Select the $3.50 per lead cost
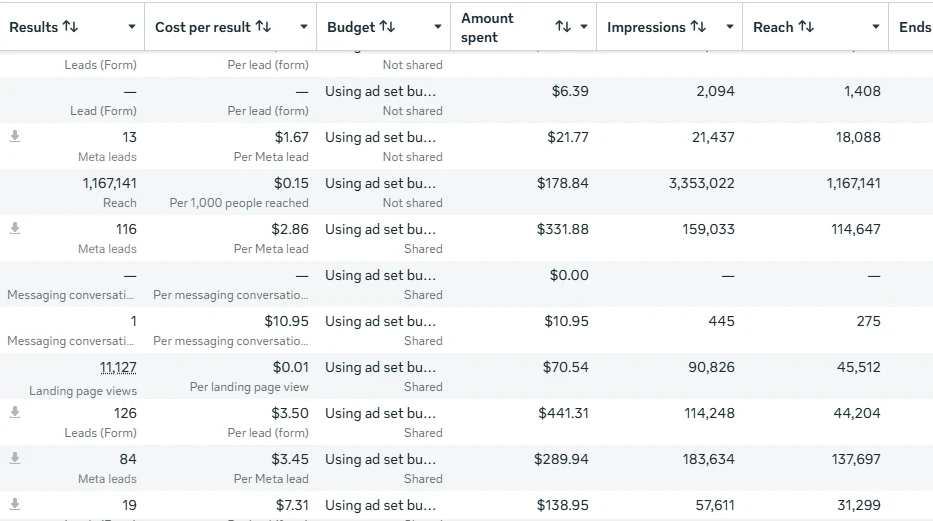 click(x=290, y=413)
